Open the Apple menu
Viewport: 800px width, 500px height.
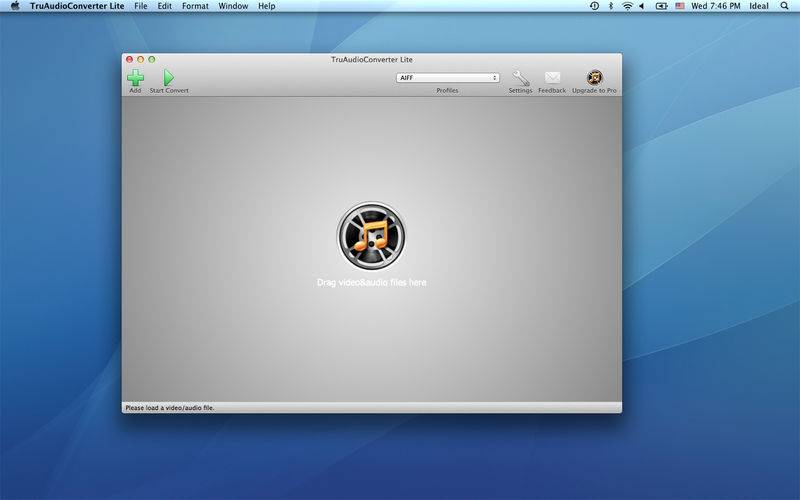coord(15,6)
